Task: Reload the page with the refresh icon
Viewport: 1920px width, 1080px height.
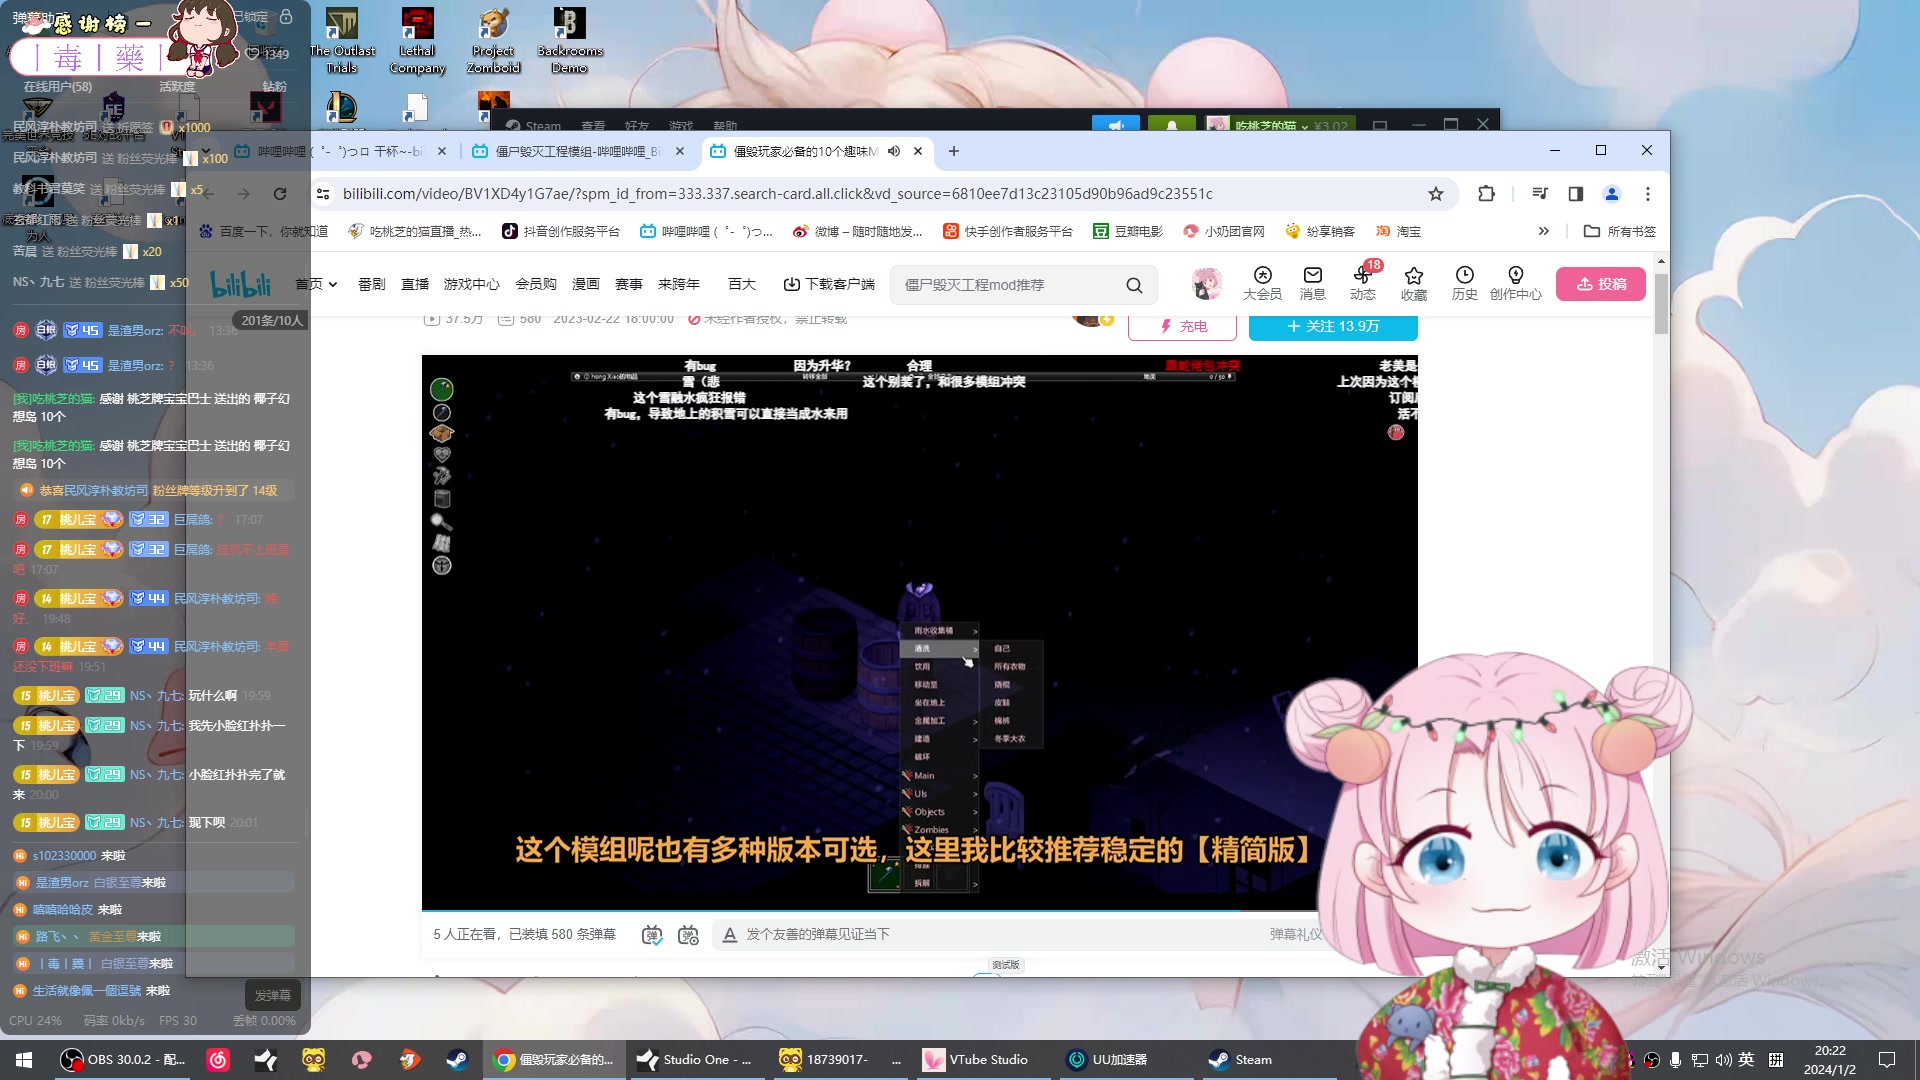Action: click(280, 194)
